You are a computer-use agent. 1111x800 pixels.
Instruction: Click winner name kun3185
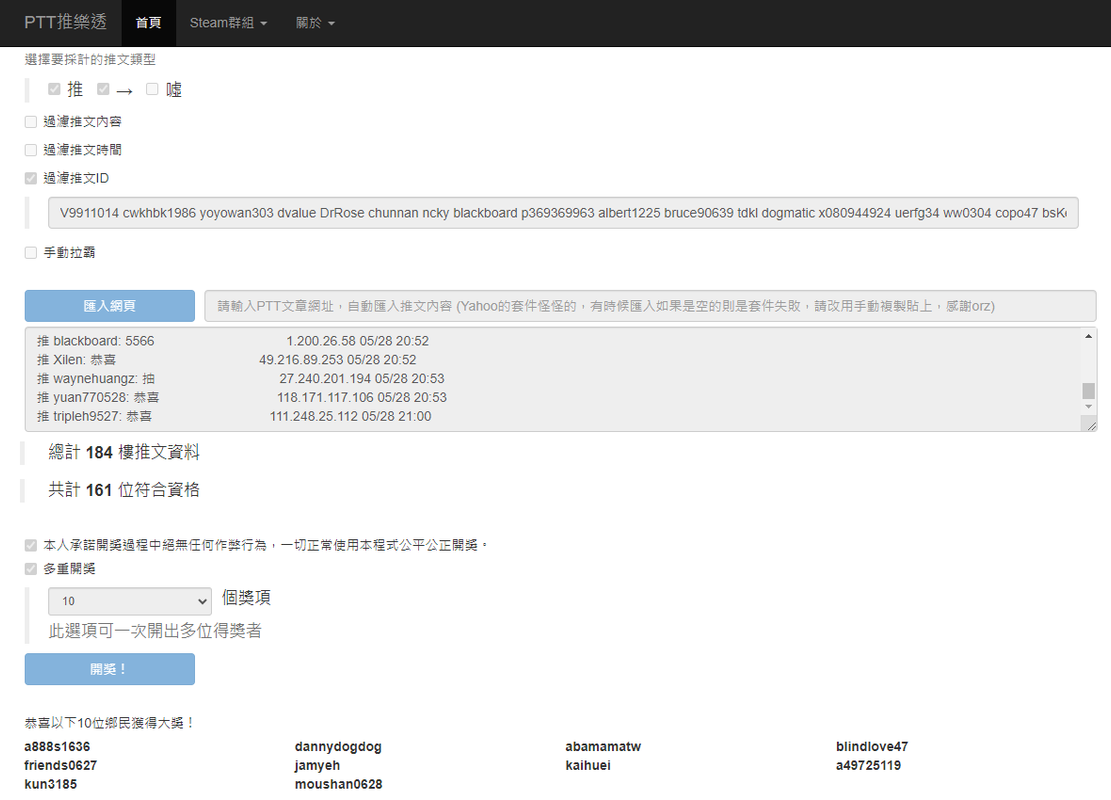50,784
